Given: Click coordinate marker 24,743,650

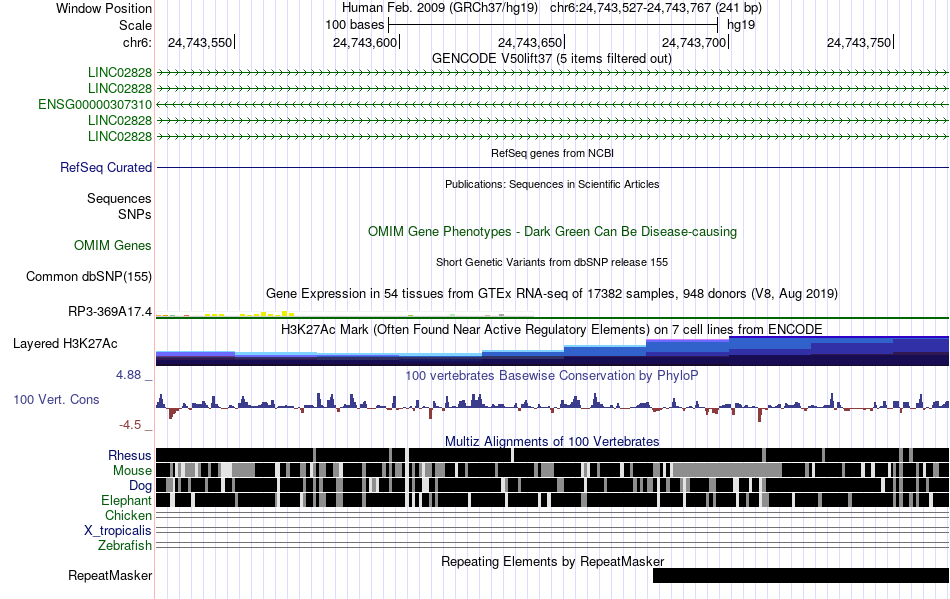Looking at the screenshot, I should (x=530, y=42).
